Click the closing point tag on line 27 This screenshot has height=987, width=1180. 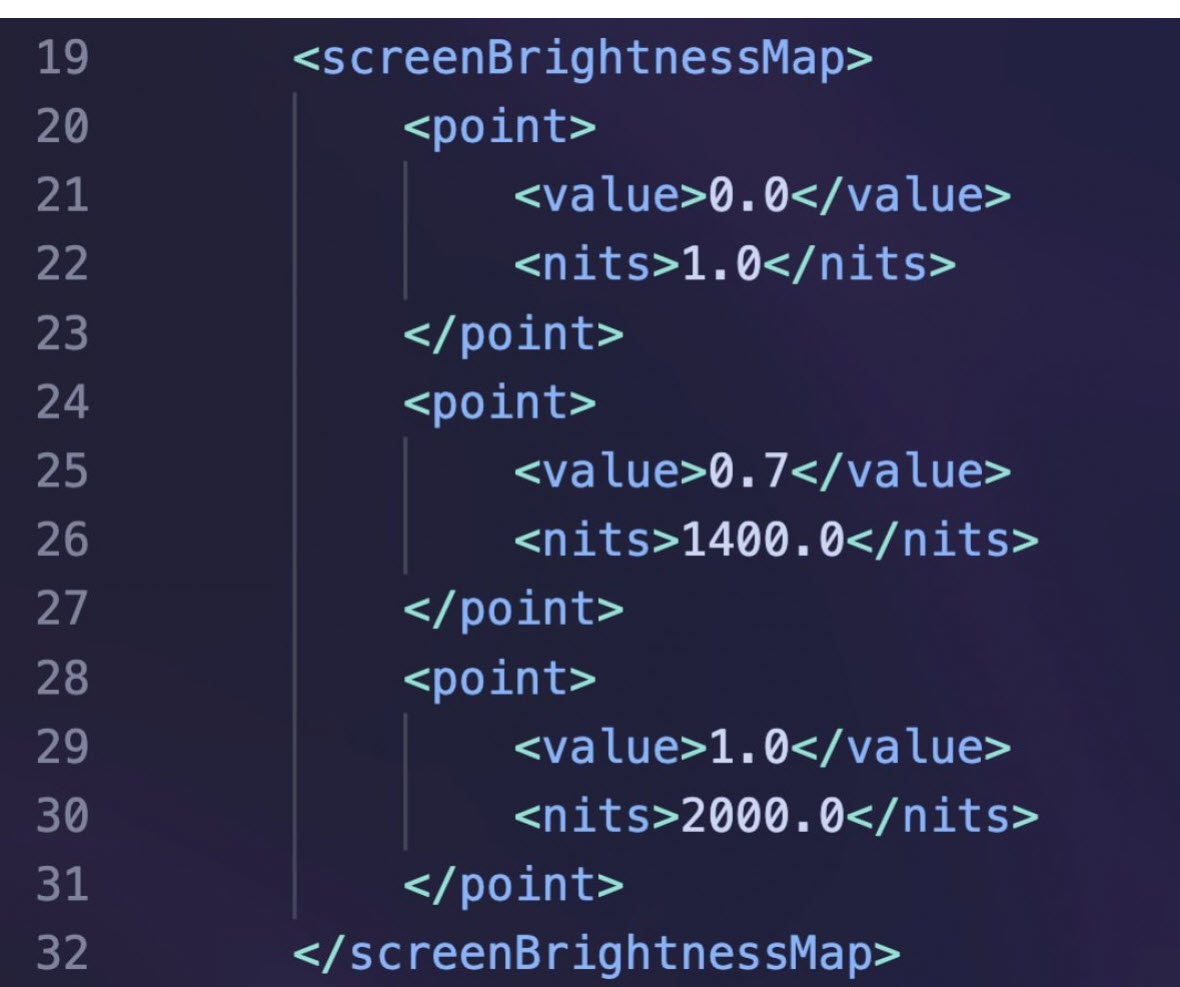click(513, 609)
